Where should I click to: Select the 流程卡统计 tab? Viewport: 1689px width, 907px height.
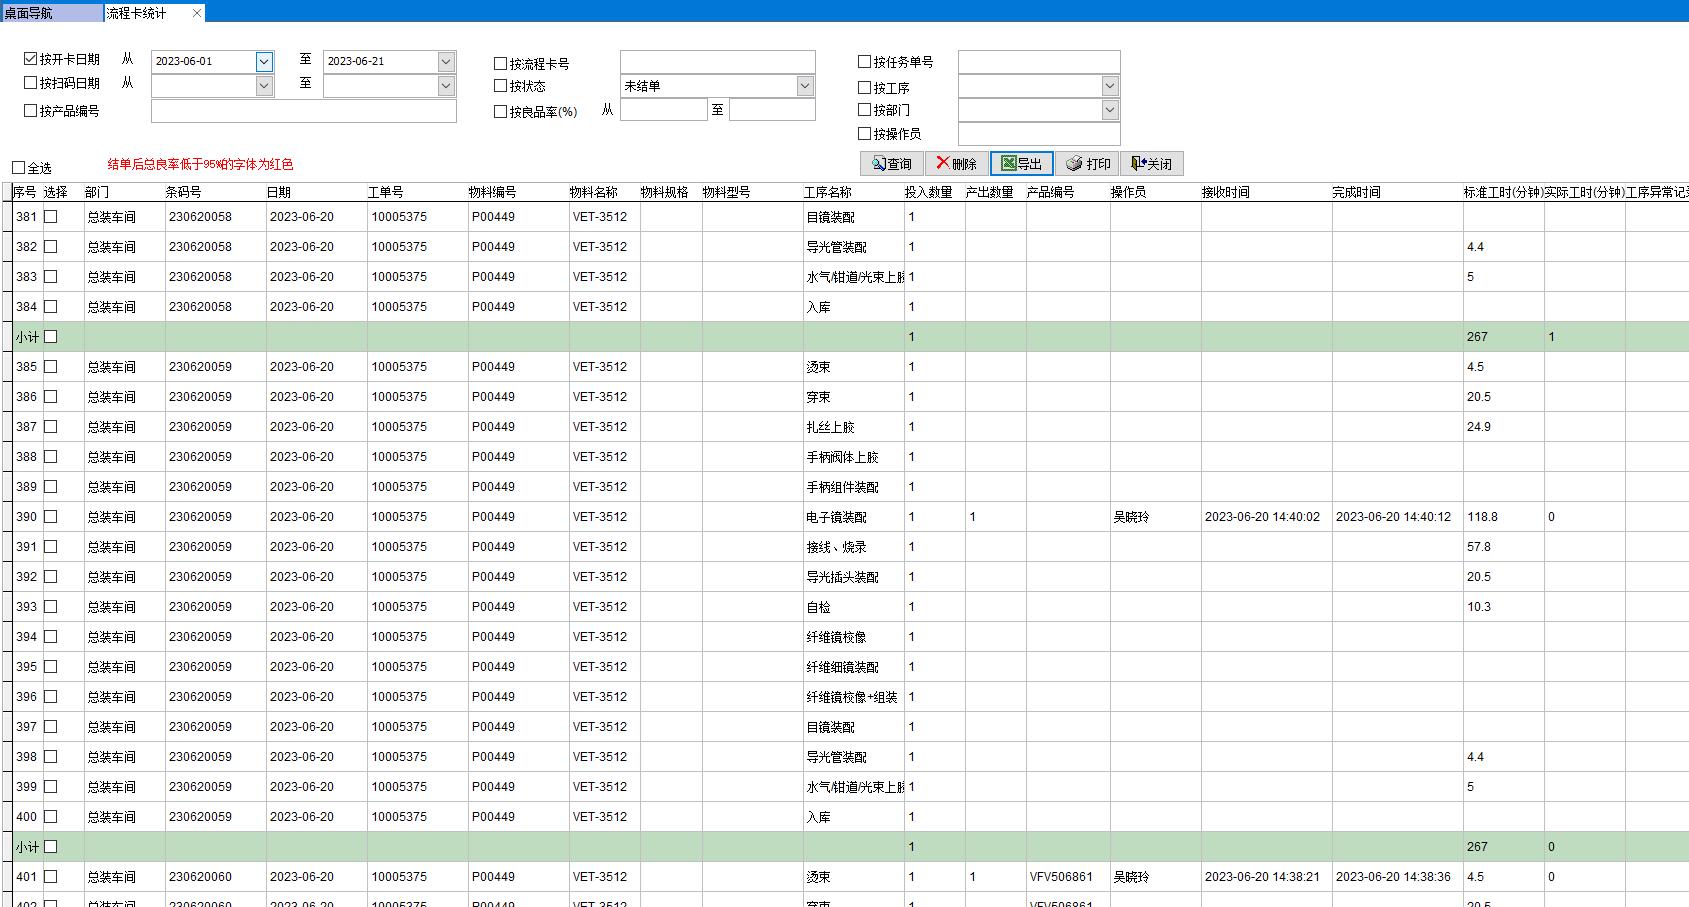click(140, 13)
